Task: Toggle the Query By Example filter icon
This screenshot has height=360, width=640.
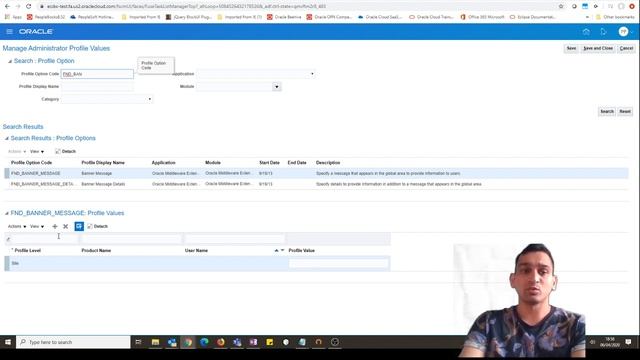Action: click(79, 226)
